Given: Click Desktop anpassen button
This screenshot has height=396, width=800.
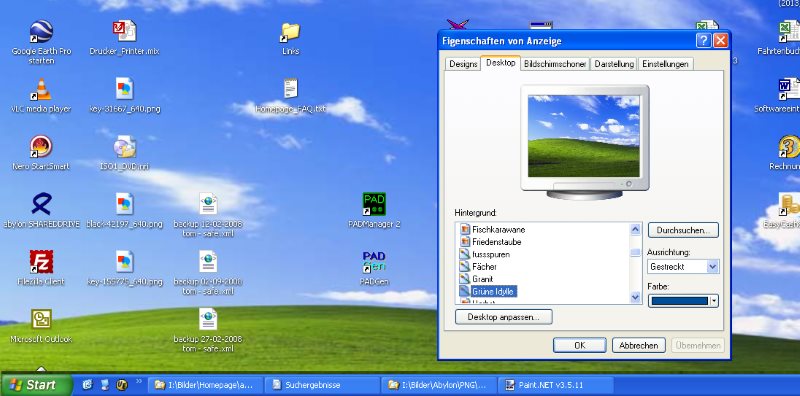Looking at the screenshot, I should 503,317.
